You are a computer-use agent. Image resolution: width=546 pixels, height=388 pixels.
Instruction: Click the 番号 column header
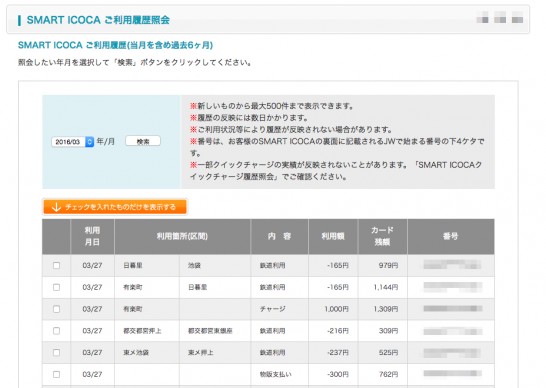[x=451, y=236]
